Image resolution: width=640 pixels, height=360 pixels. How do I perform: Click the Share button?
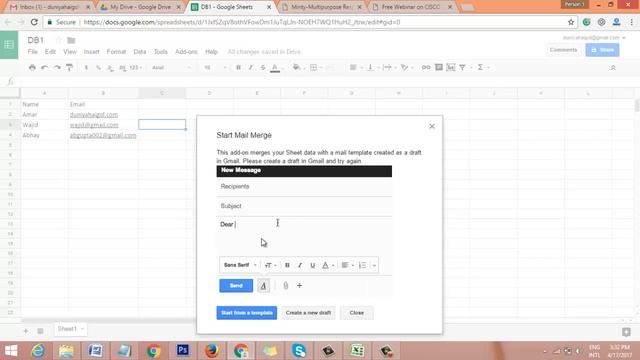(x=602, y=50)
